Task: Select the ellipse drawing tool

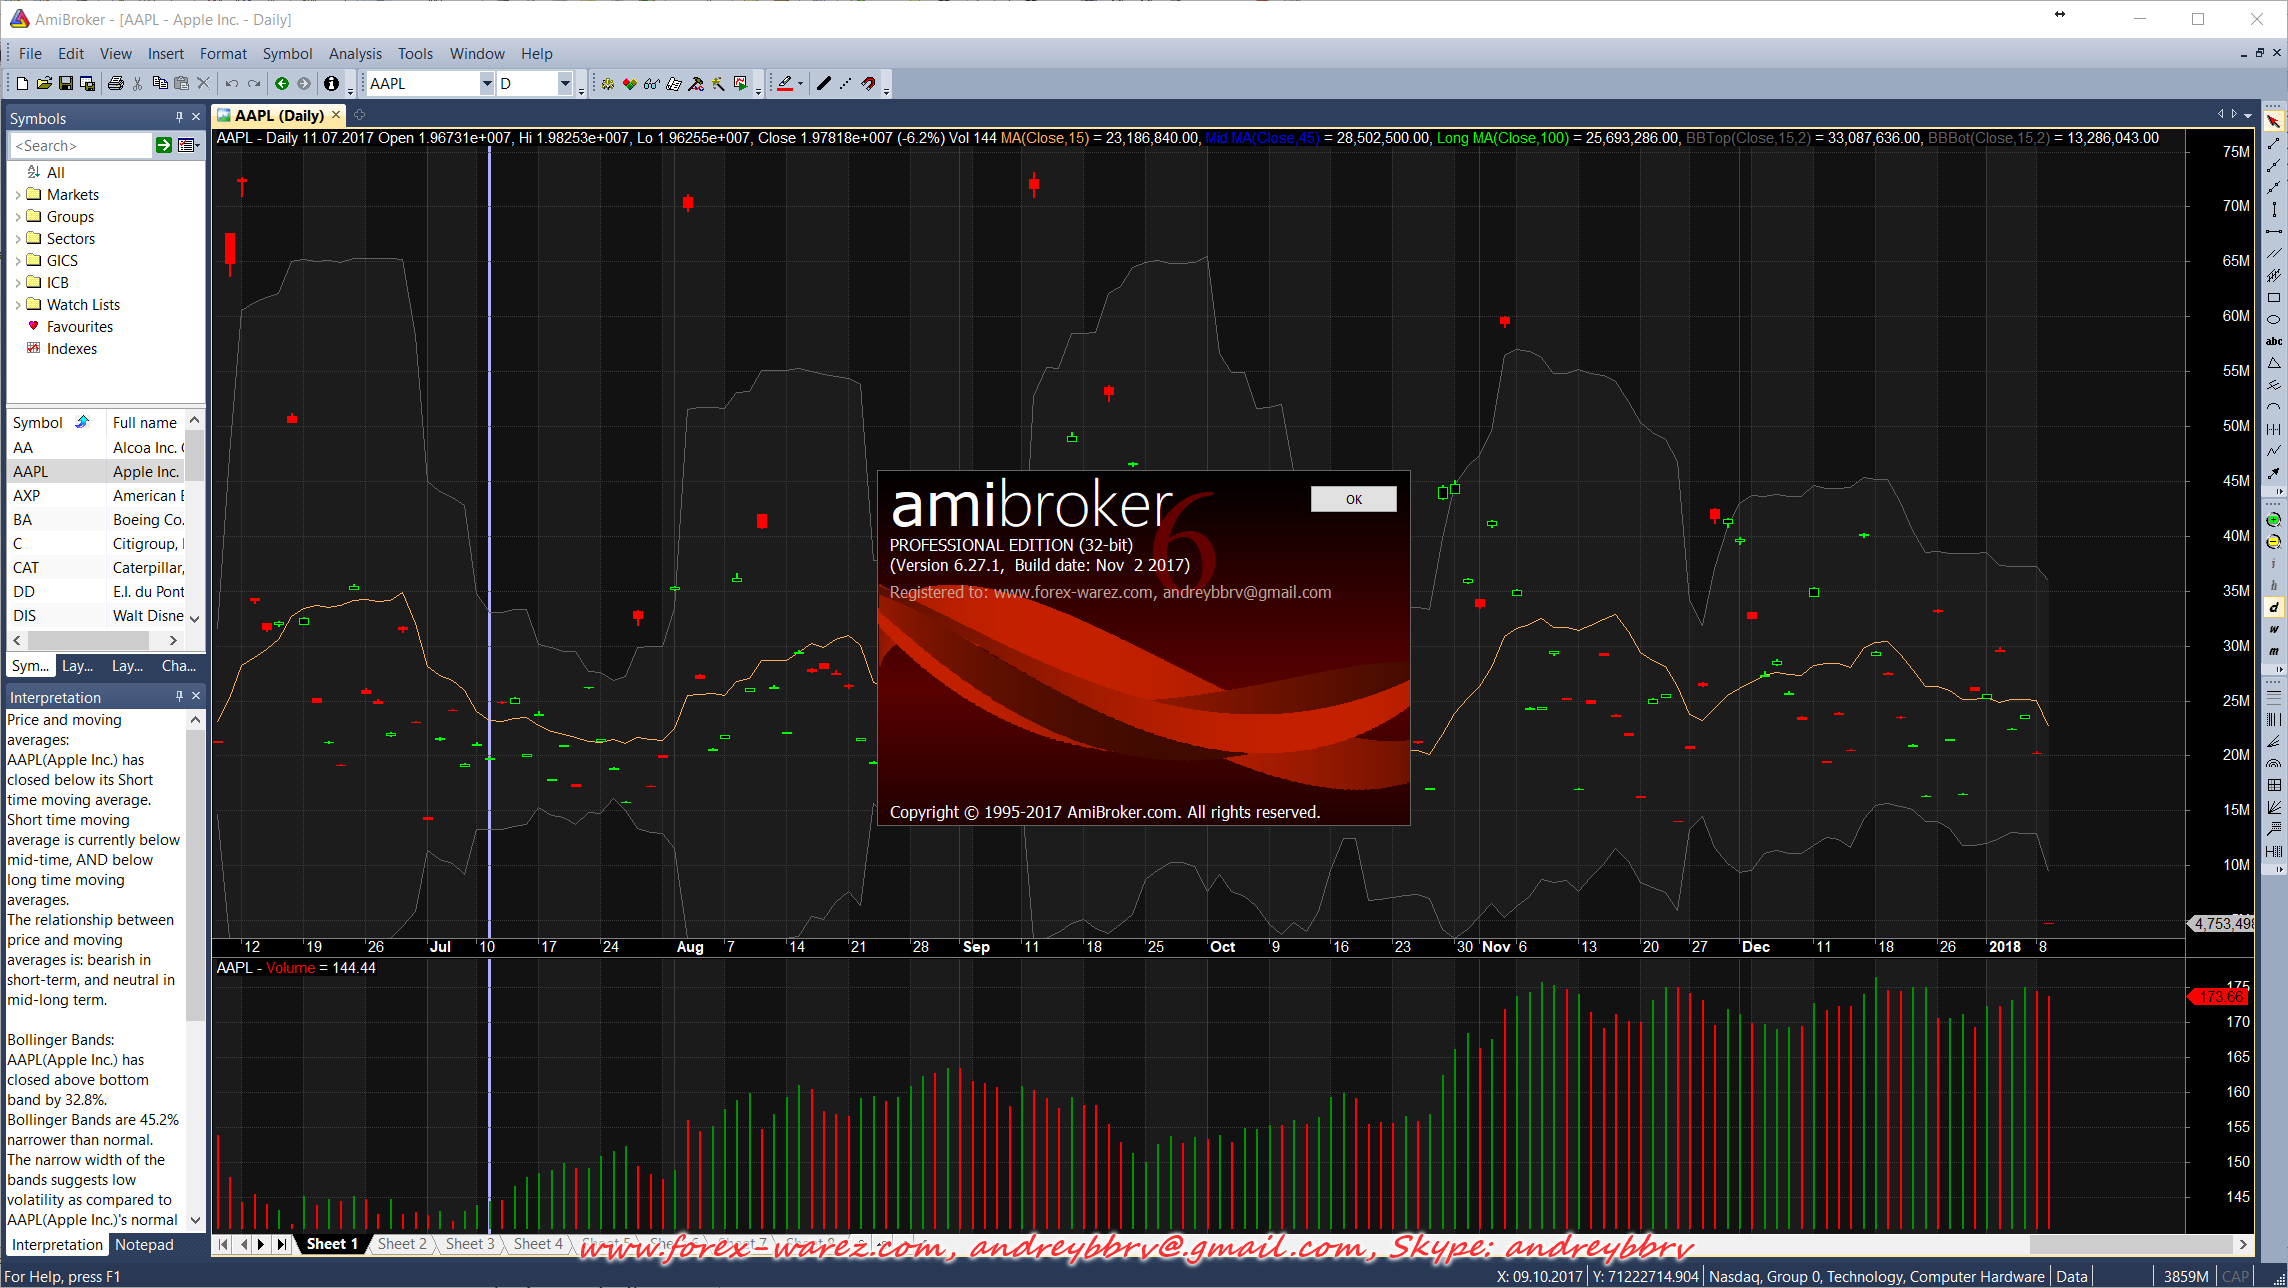Action: coord(2273,320)
